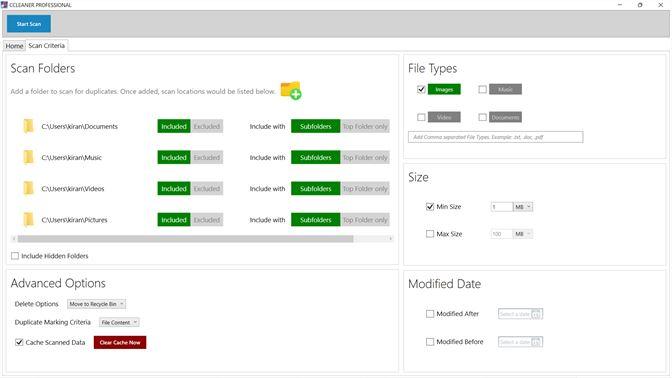Enable the Max Size checkbox
Viewport: 672px width, 378px height.
point(430,234)
